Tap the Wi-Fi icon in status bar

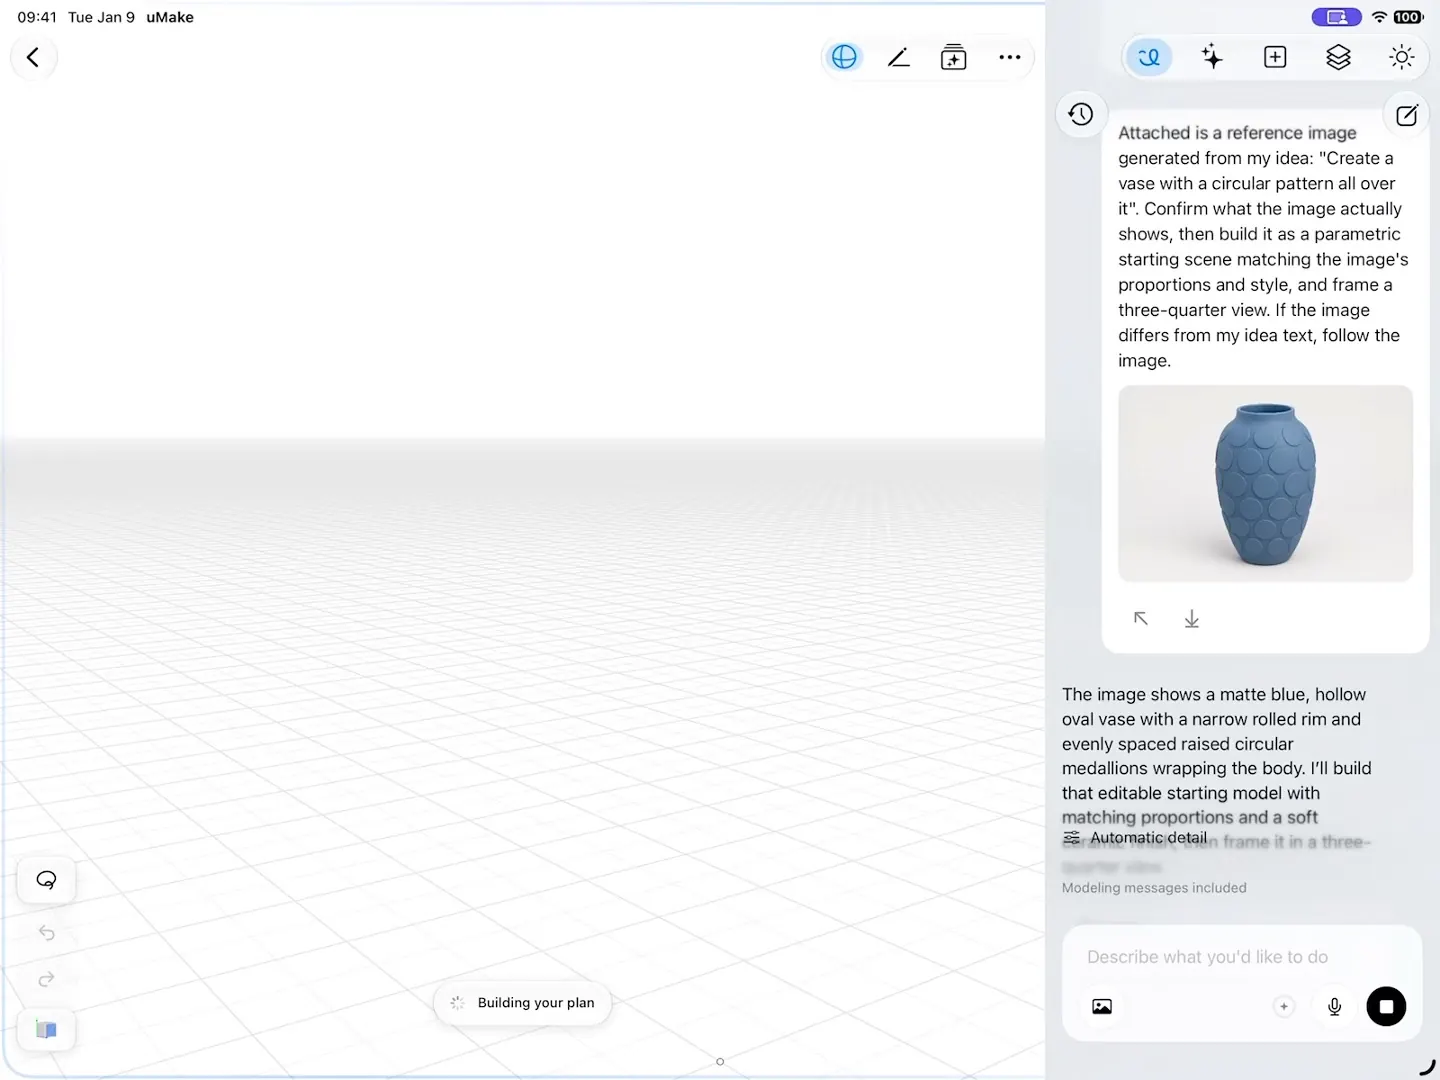pos(1379,17)
